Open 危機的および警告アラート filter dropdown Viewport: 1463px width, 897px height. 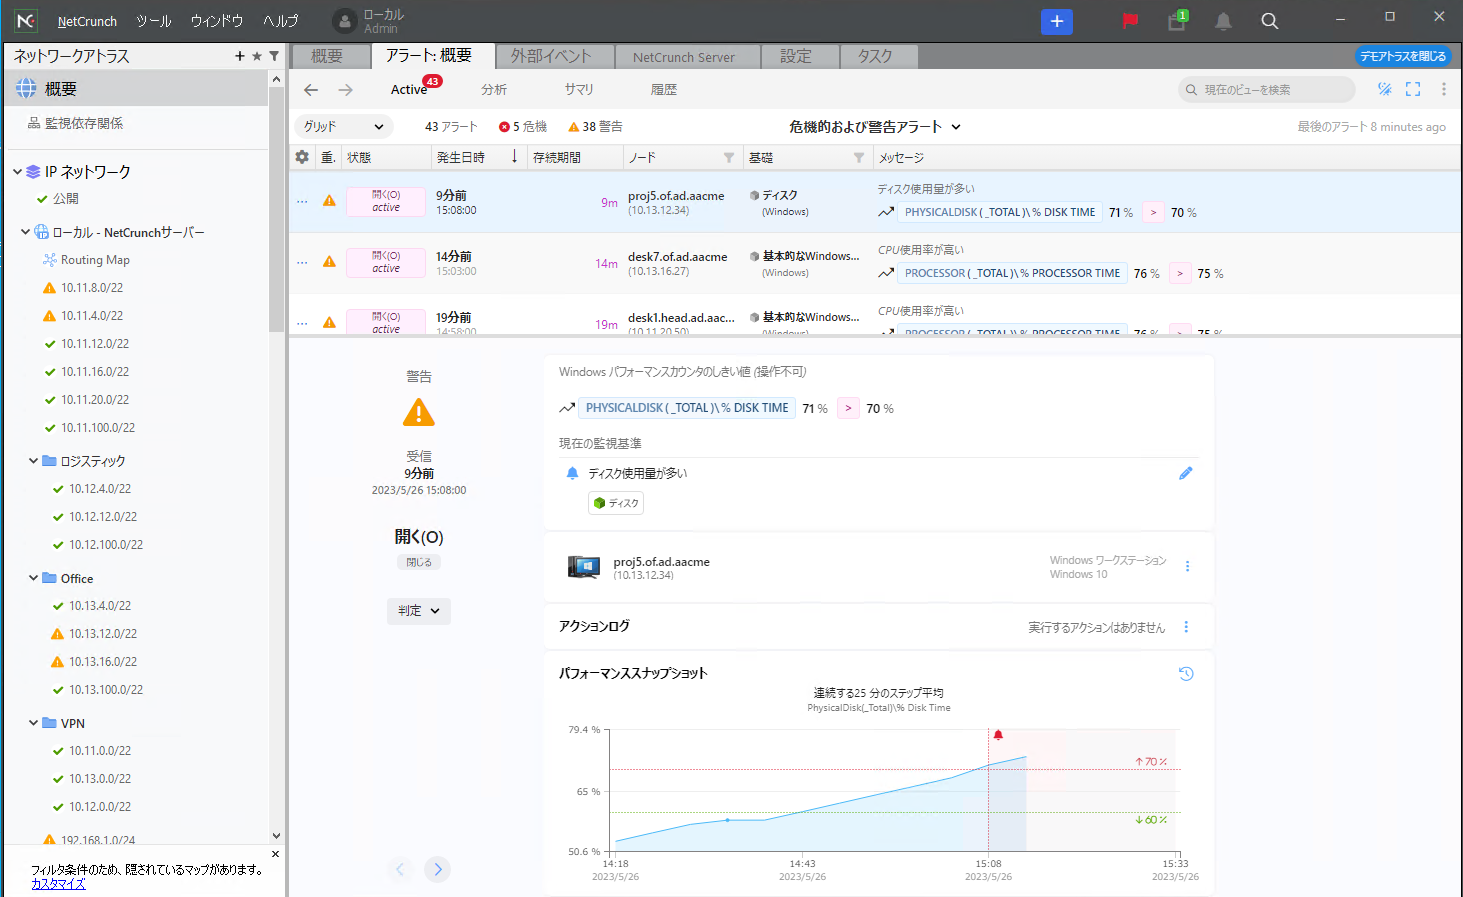pyautogui.click(x=875, y=127)
